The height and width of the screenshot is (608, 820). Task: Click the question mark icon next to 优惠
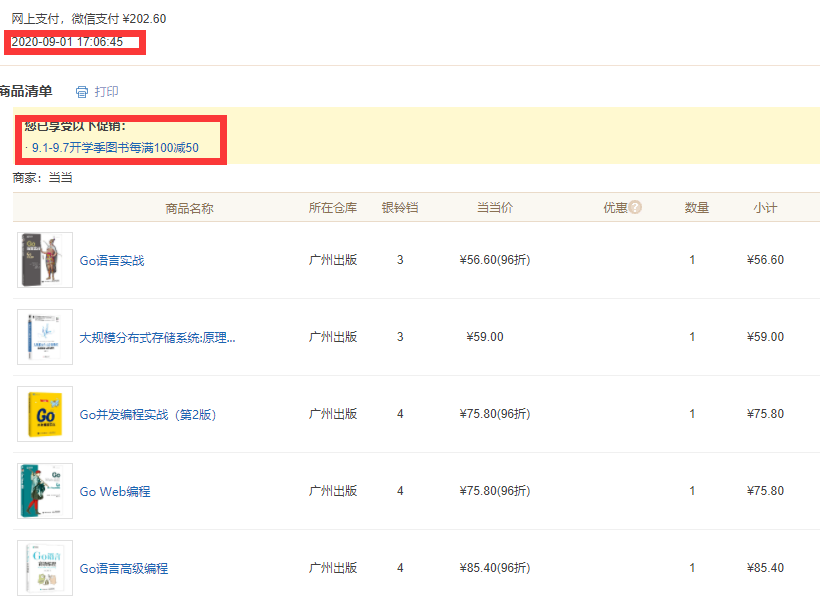[x=635, y=208]
